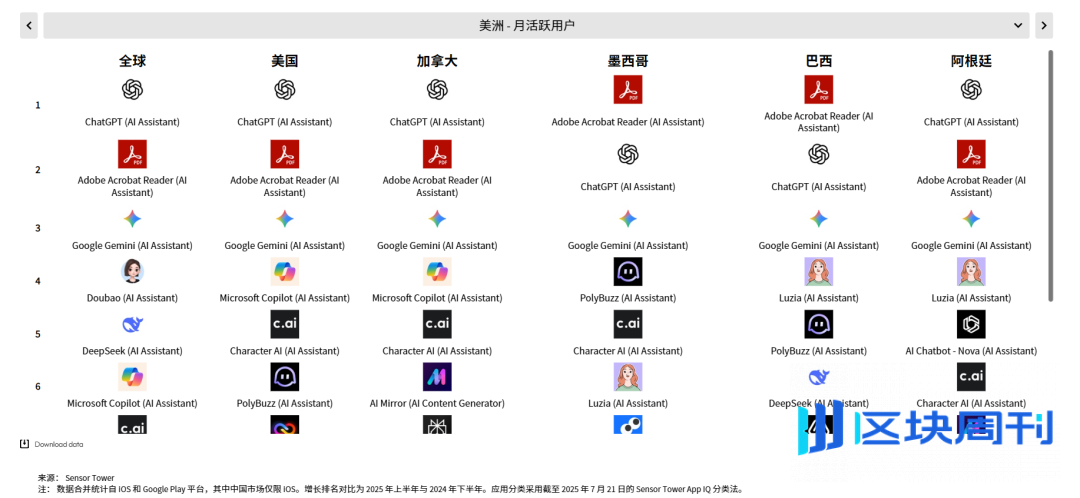The image size is (1080, 498).
Task: Click Luzia (AI Assistant) label in 巴西
Action: [x=818, y=298]
